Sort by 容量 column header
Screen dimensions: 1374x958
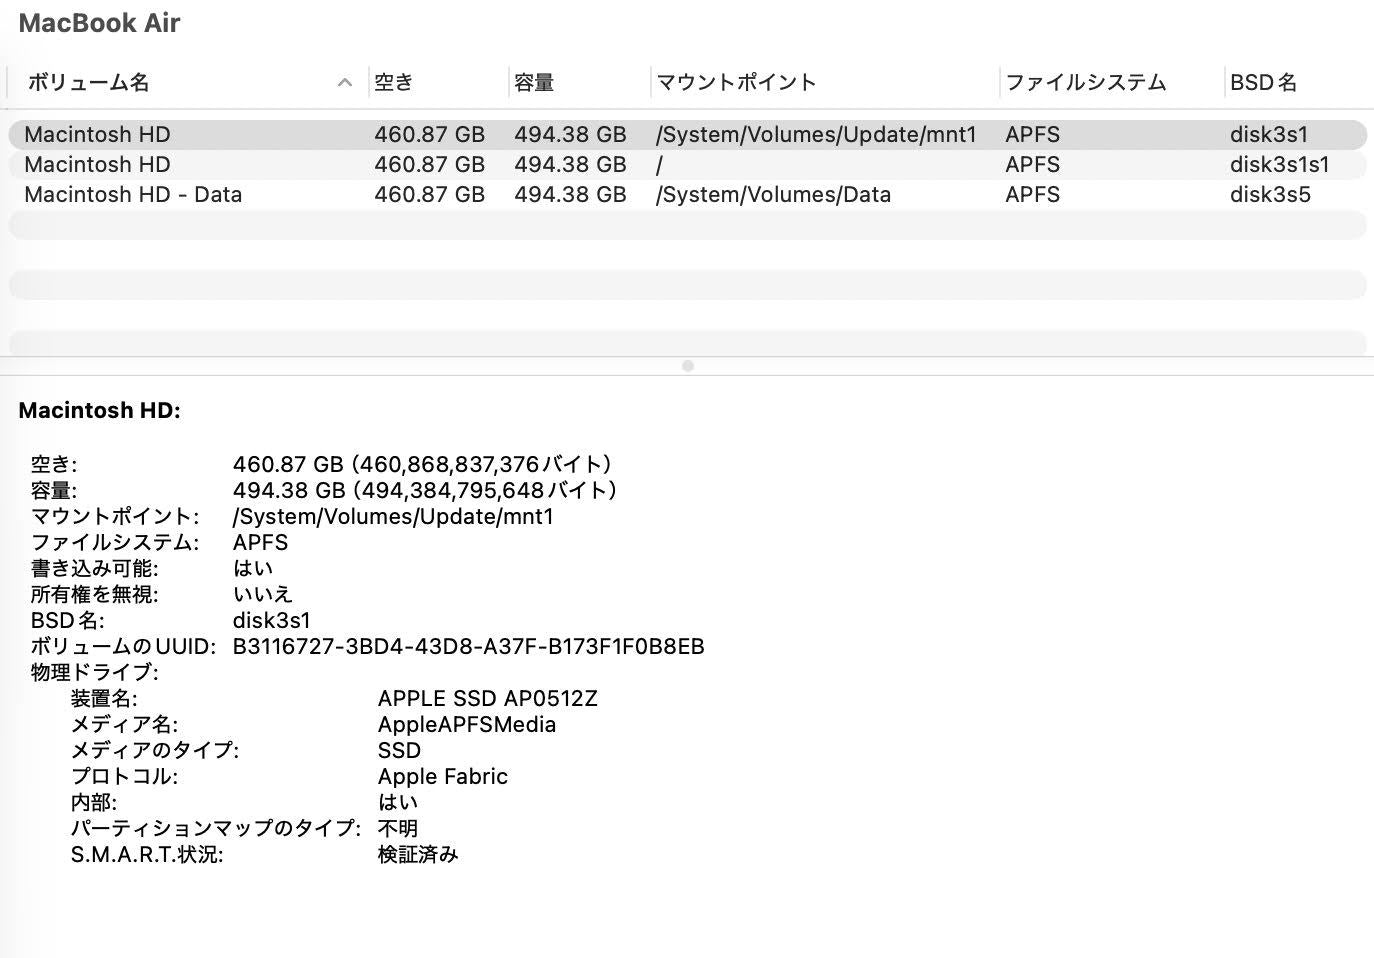[x=579, y=83]
